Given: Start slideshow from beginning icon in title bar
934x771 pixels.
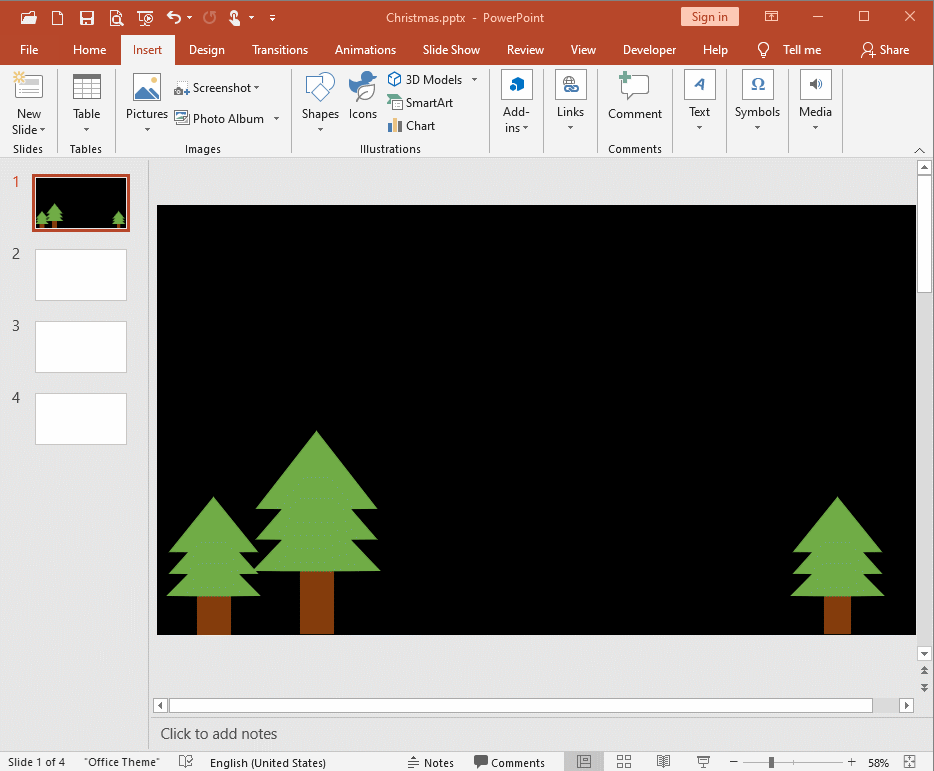Looking at the screenshot, I should point(145,18).
